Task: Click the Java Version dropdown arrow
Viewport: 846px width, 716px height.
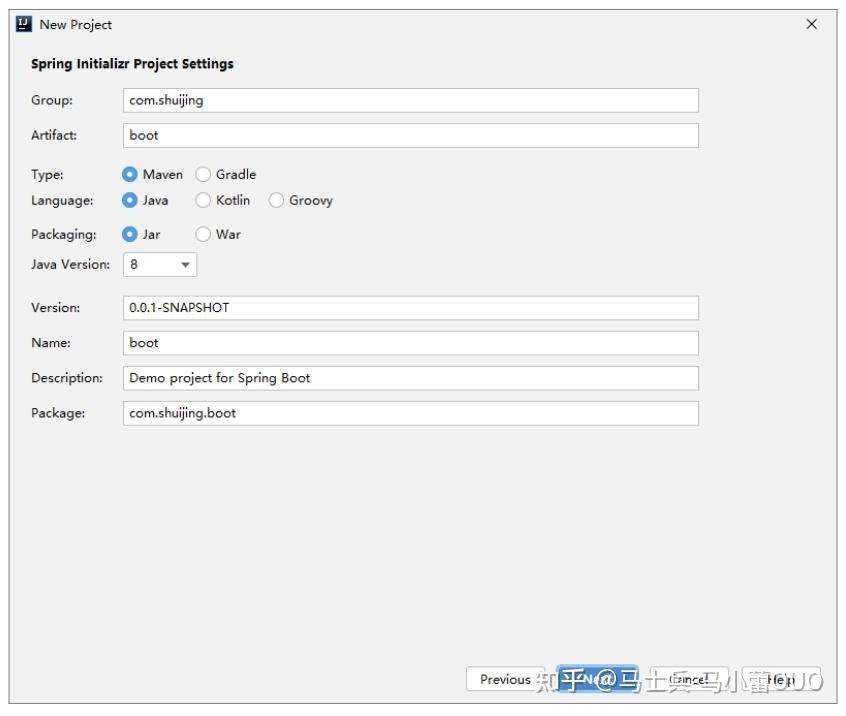Action: [x=185, y=265]
